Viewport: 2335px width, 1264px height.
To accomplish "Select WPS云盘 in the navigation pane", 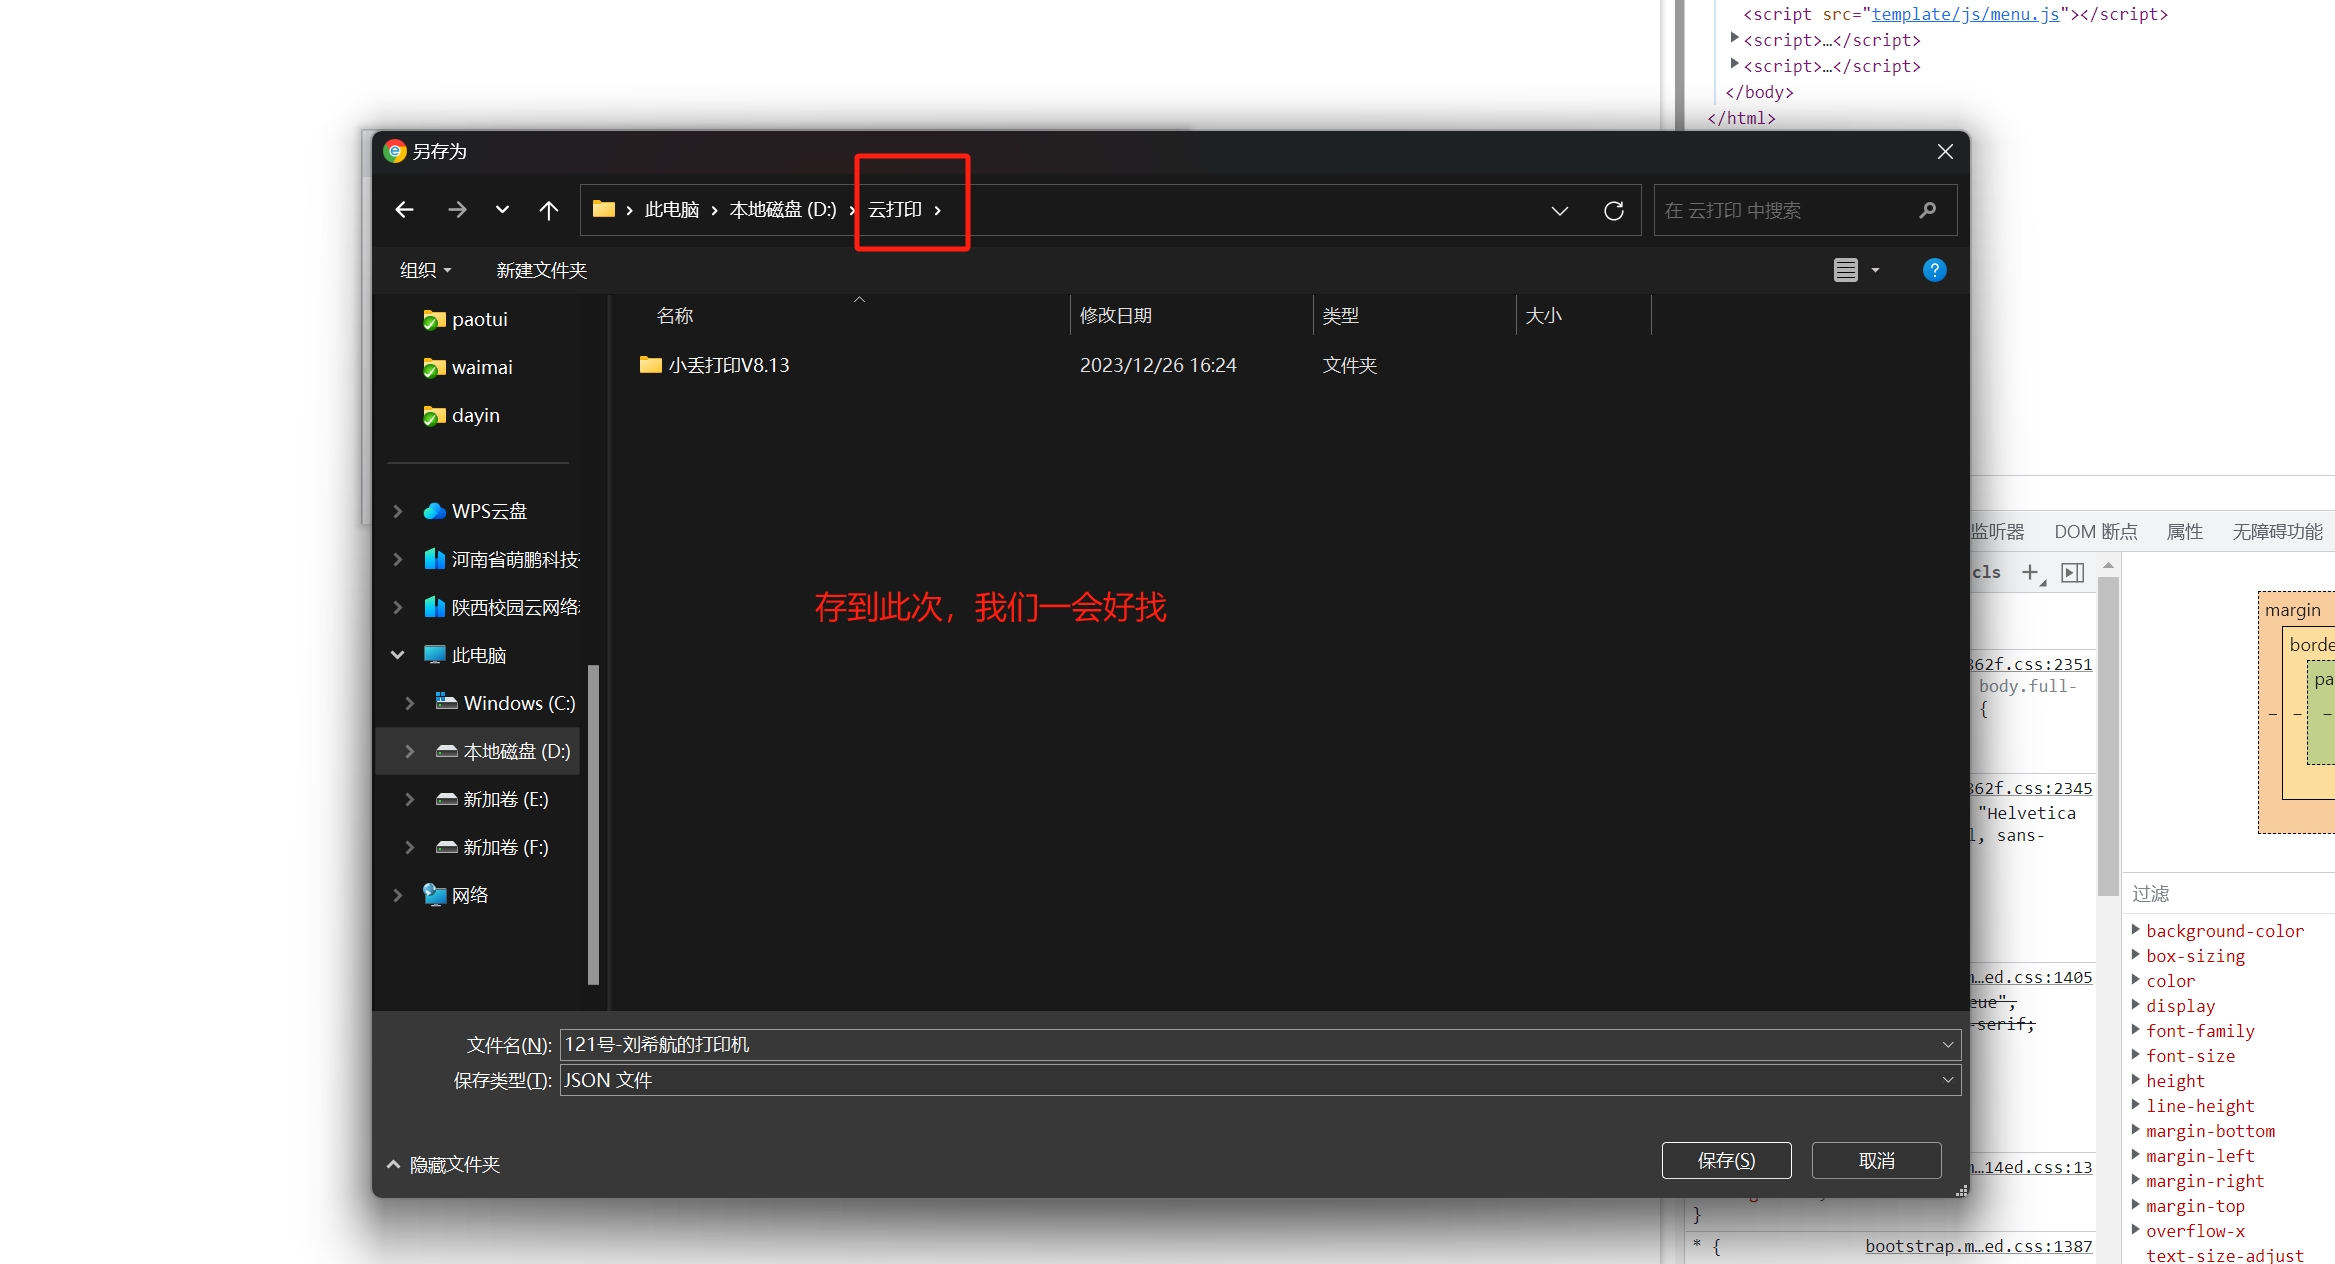I will click(x=475, y=511).
